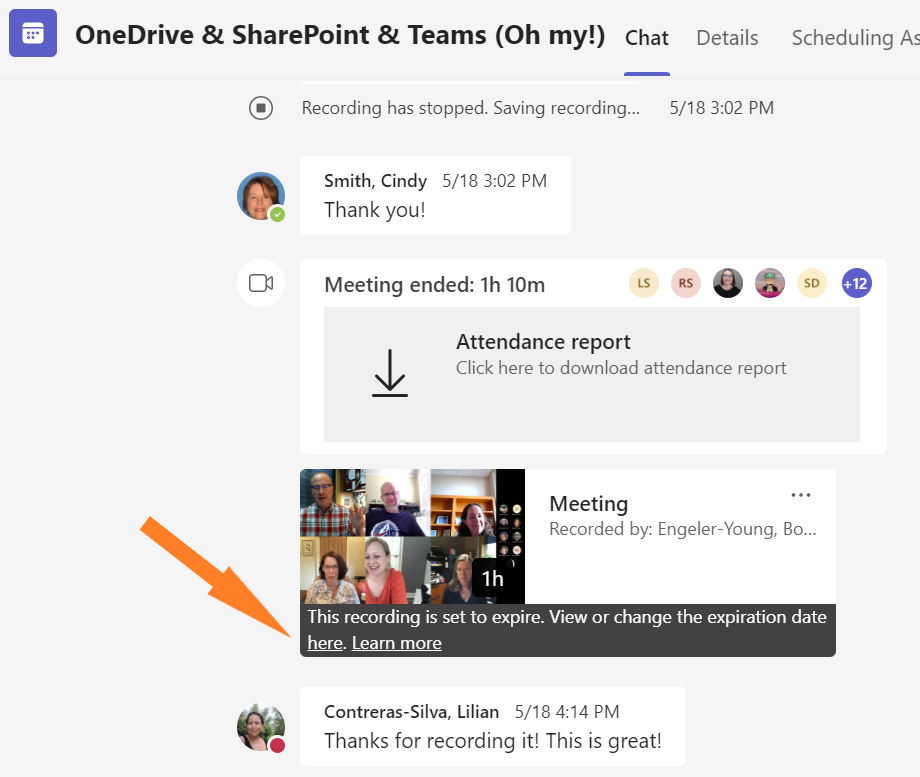Click the 'Thank you!' message from Cindy Smith
This screenshot has width=920, height=777.
tap(375, 210)
